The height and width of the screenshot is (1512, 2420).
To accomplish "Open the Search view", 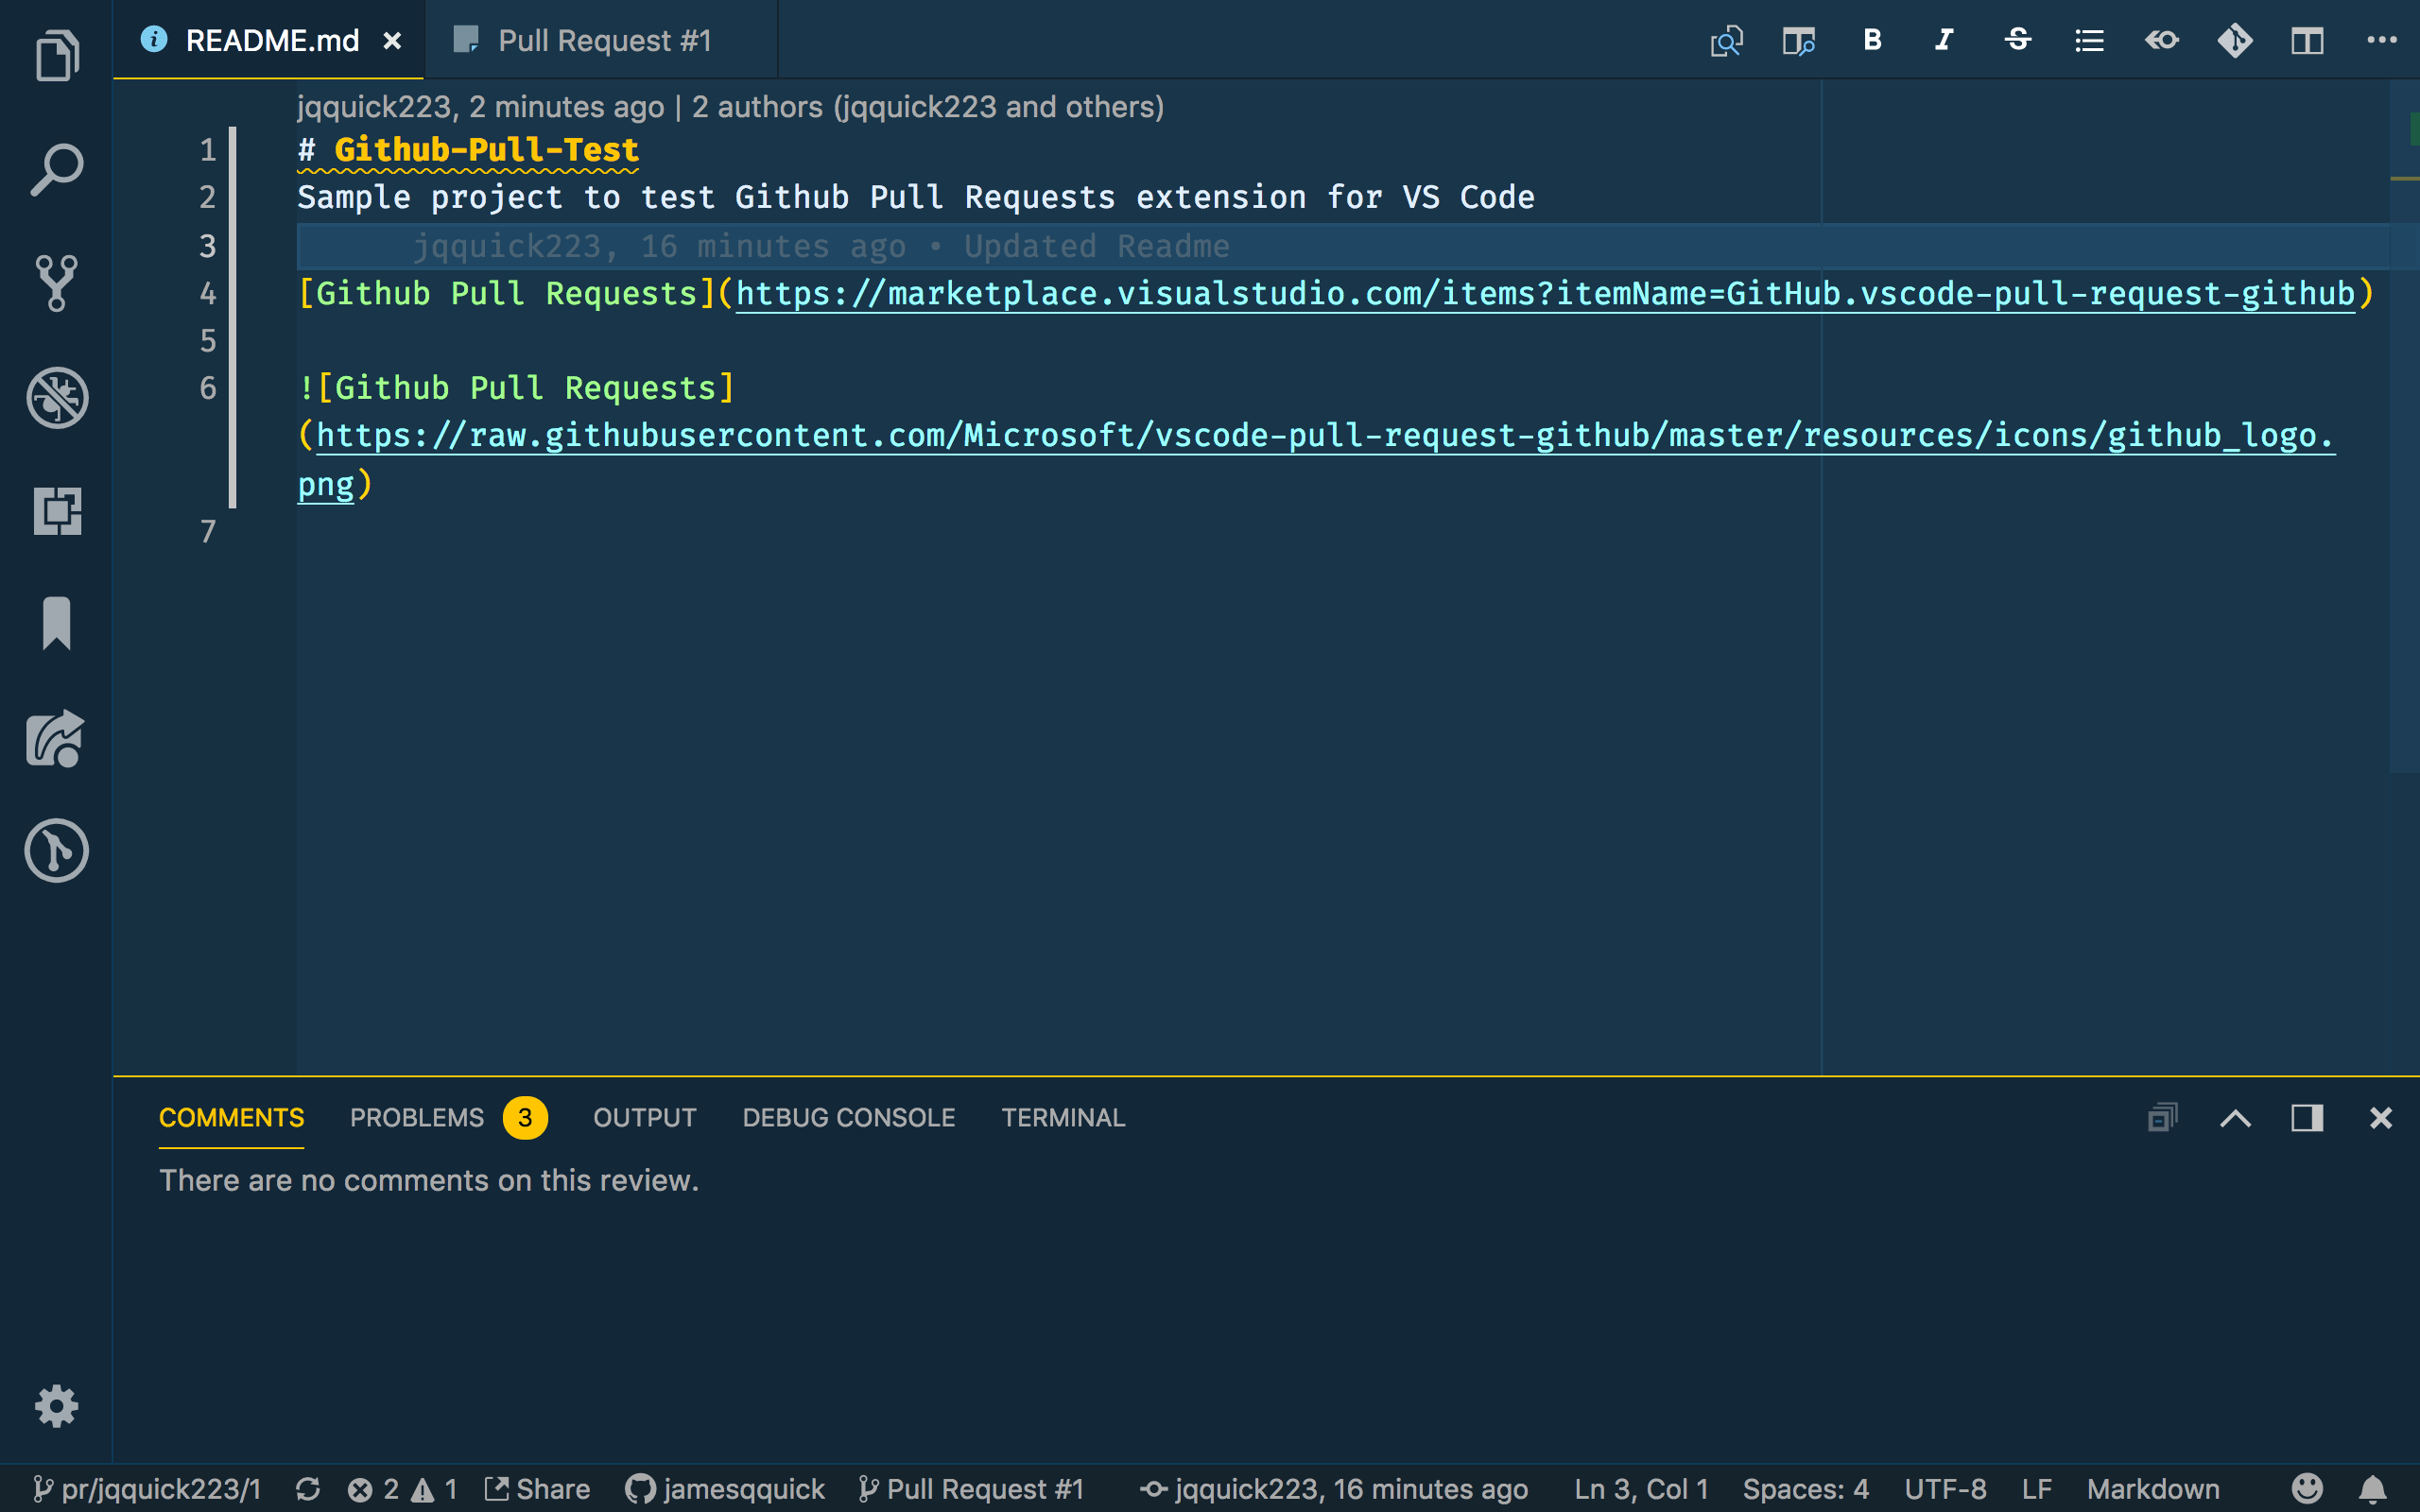I will [57, 169].
